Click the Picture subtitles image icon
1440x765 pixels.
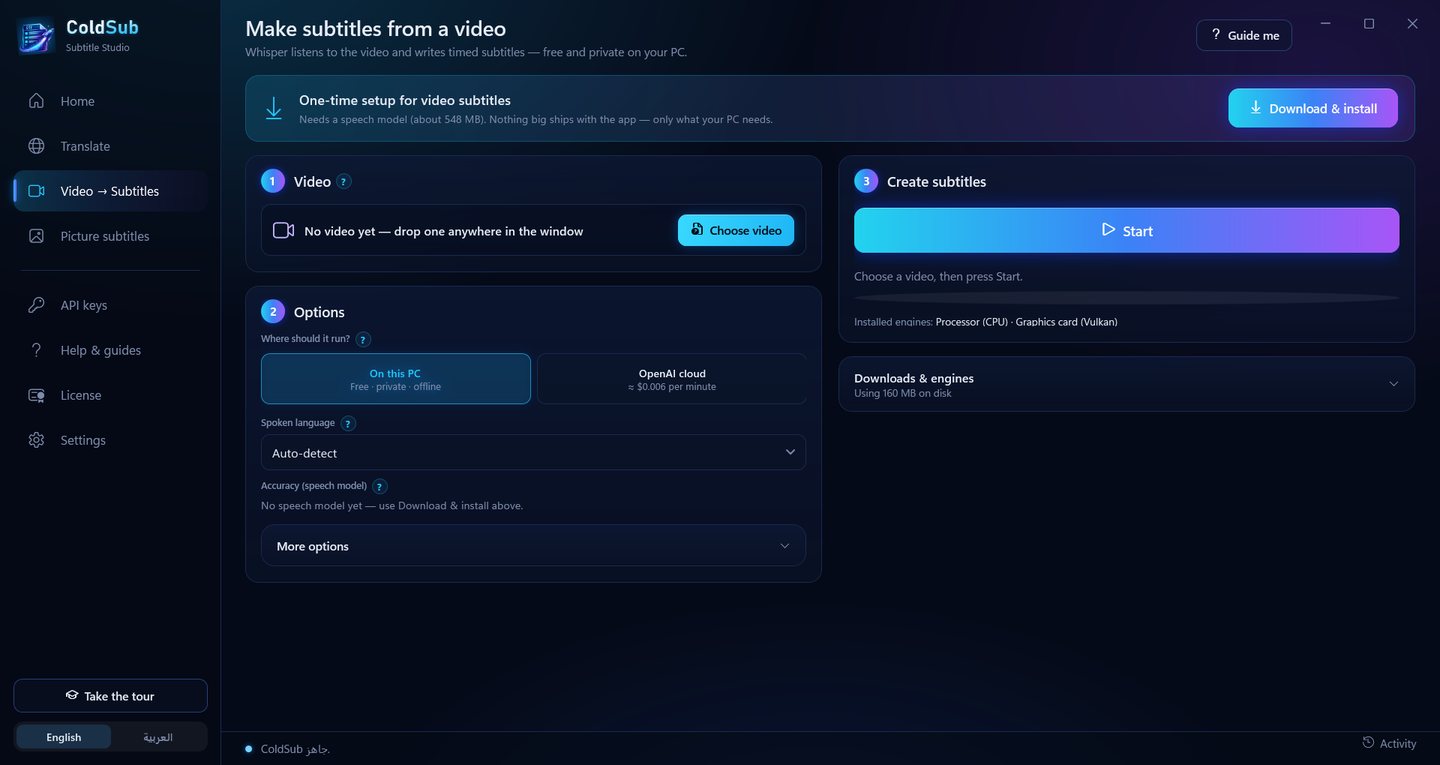(36, 236)
